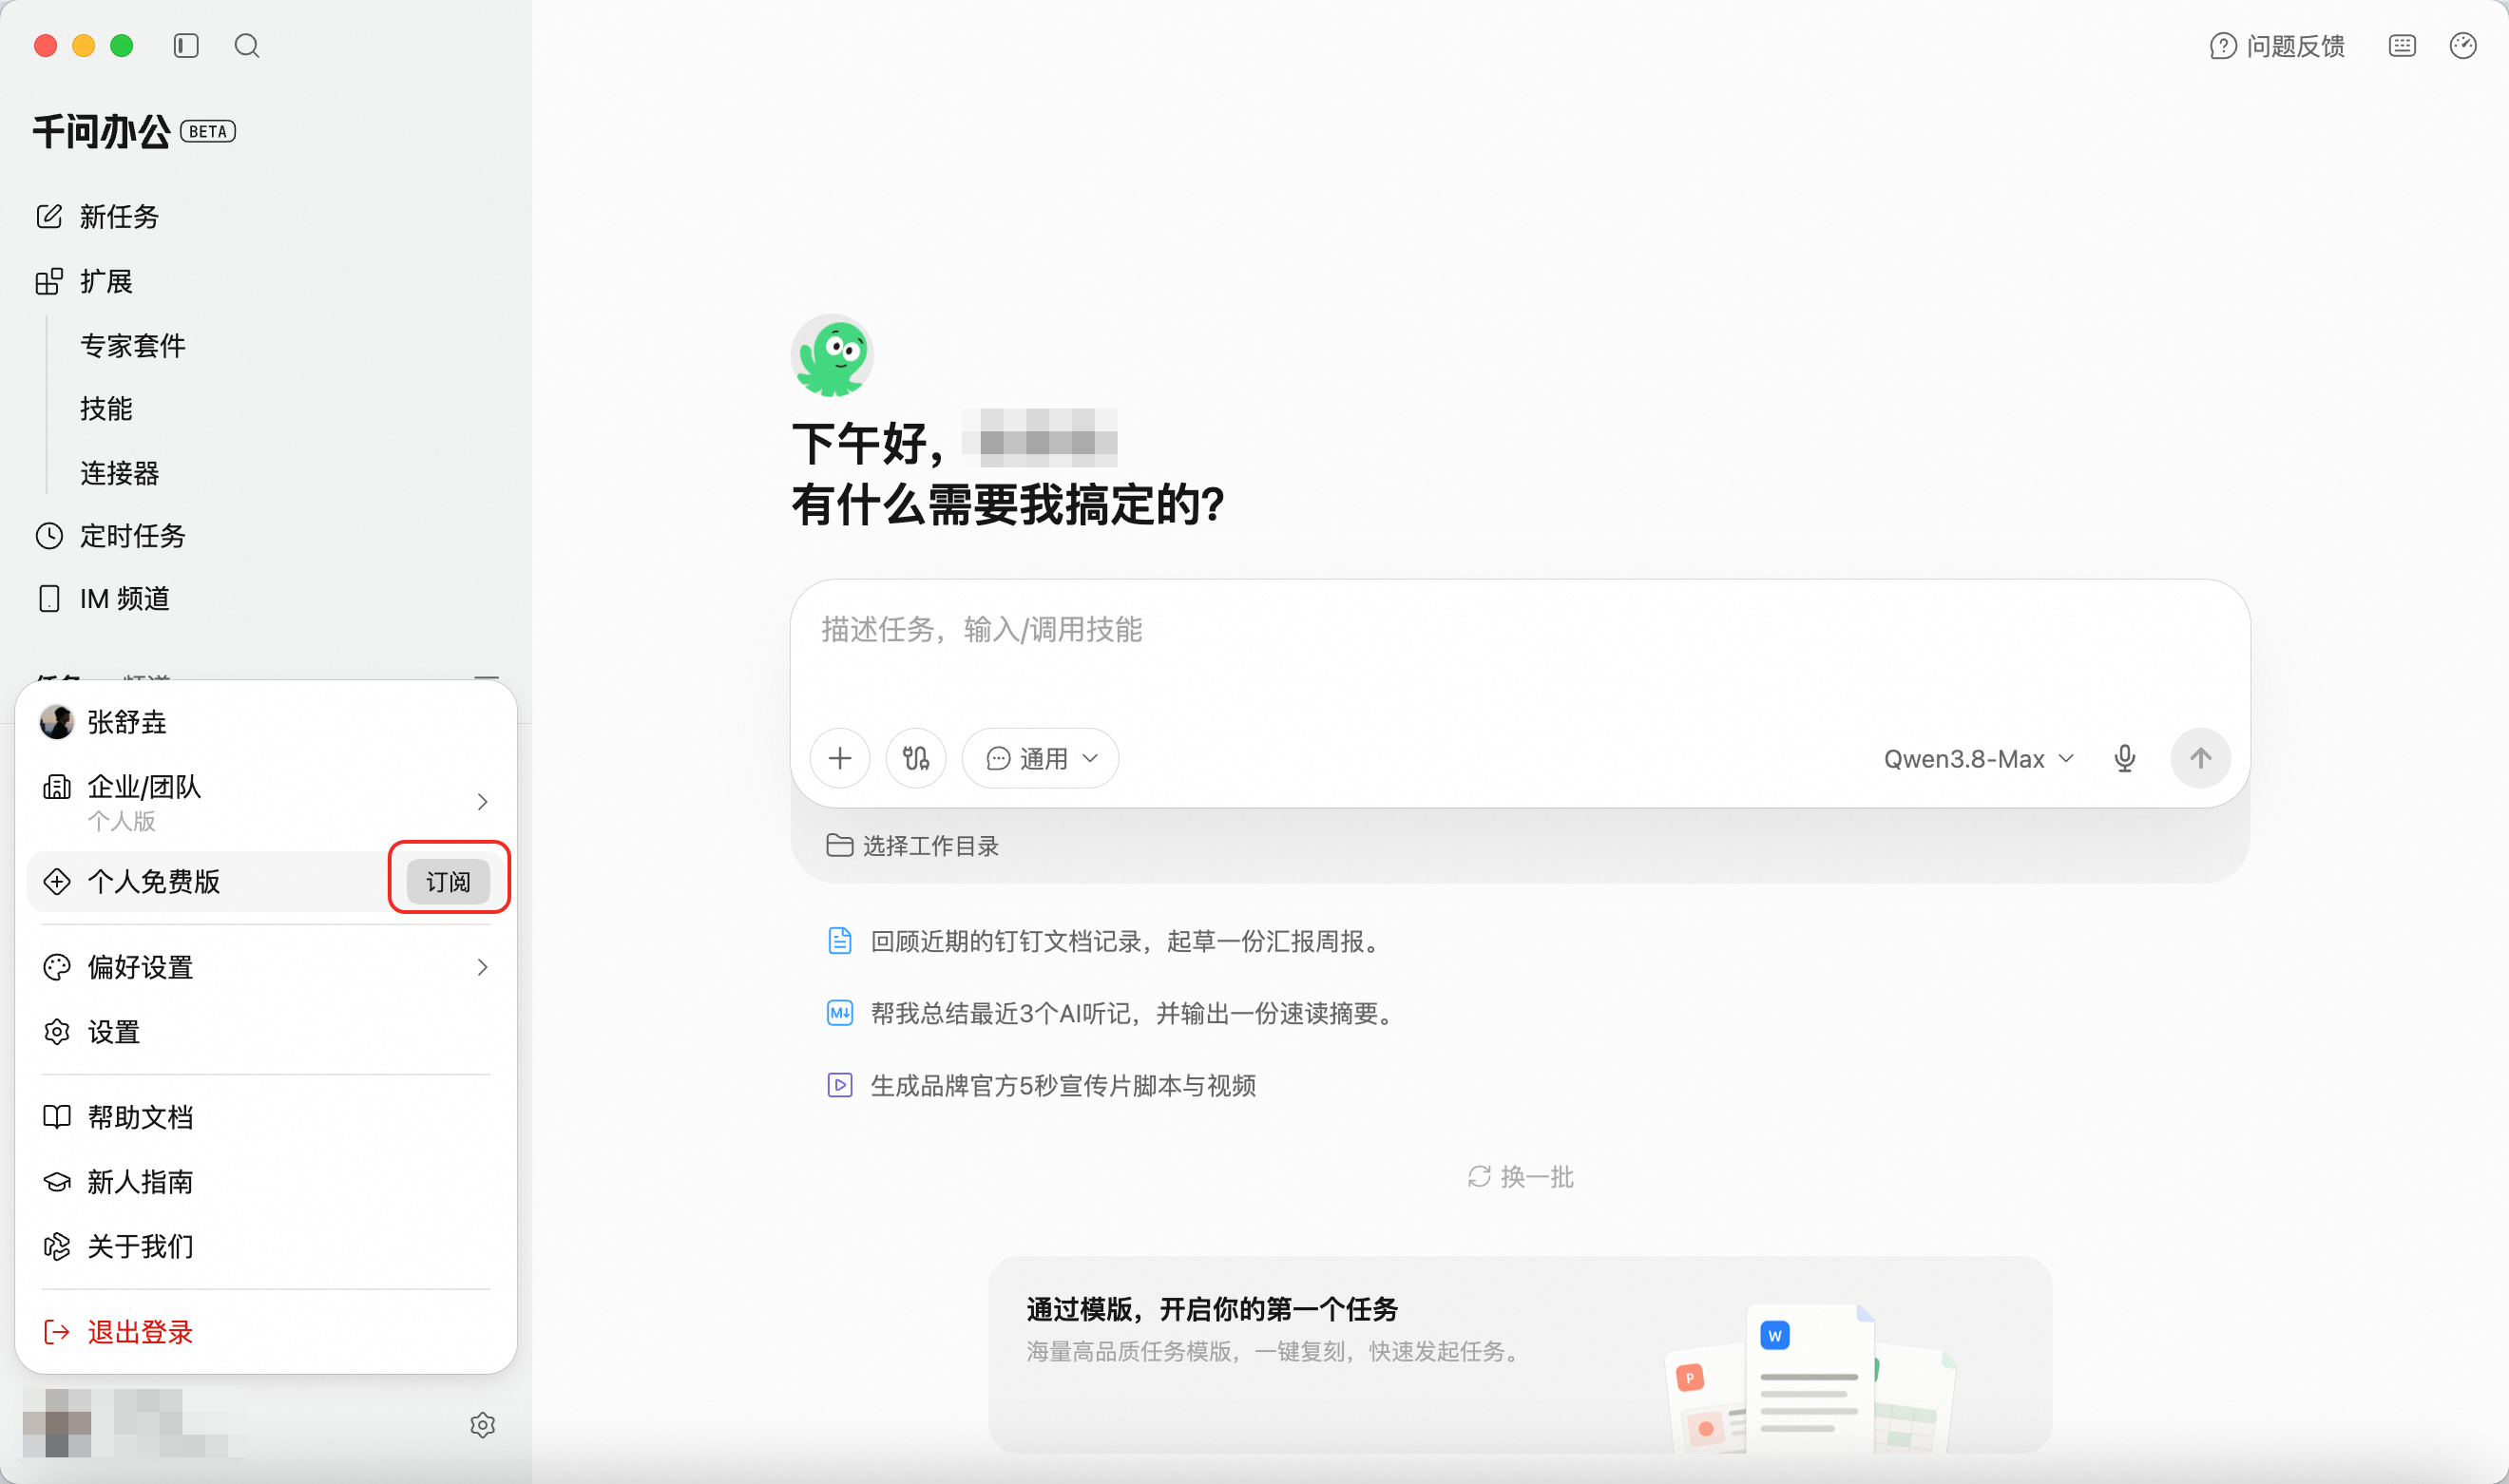Click 选择工作目录

click(x=912, y=846)
